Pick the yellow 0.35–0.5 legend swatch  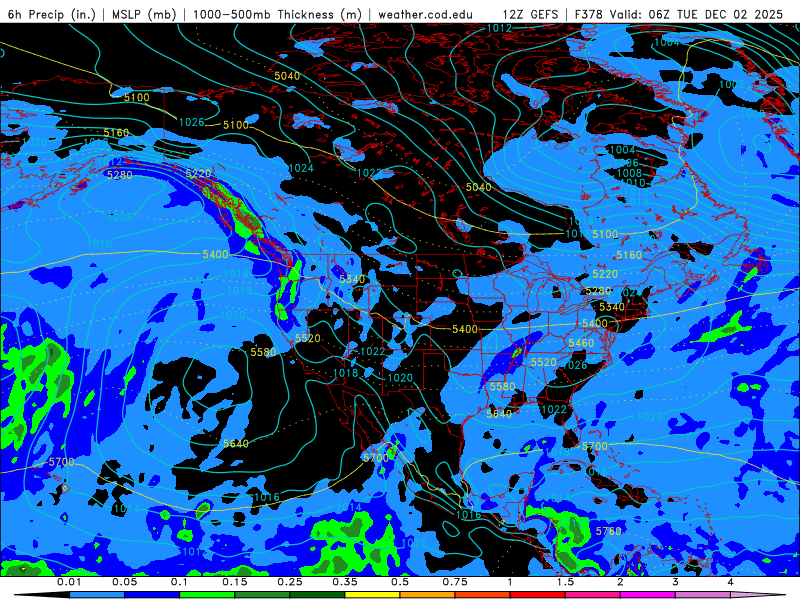tap(372, 595)
